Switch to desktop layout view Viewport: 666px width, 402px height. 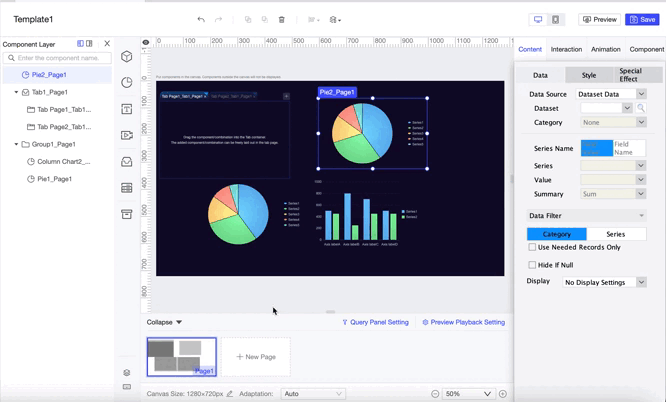tap(538, 20)
